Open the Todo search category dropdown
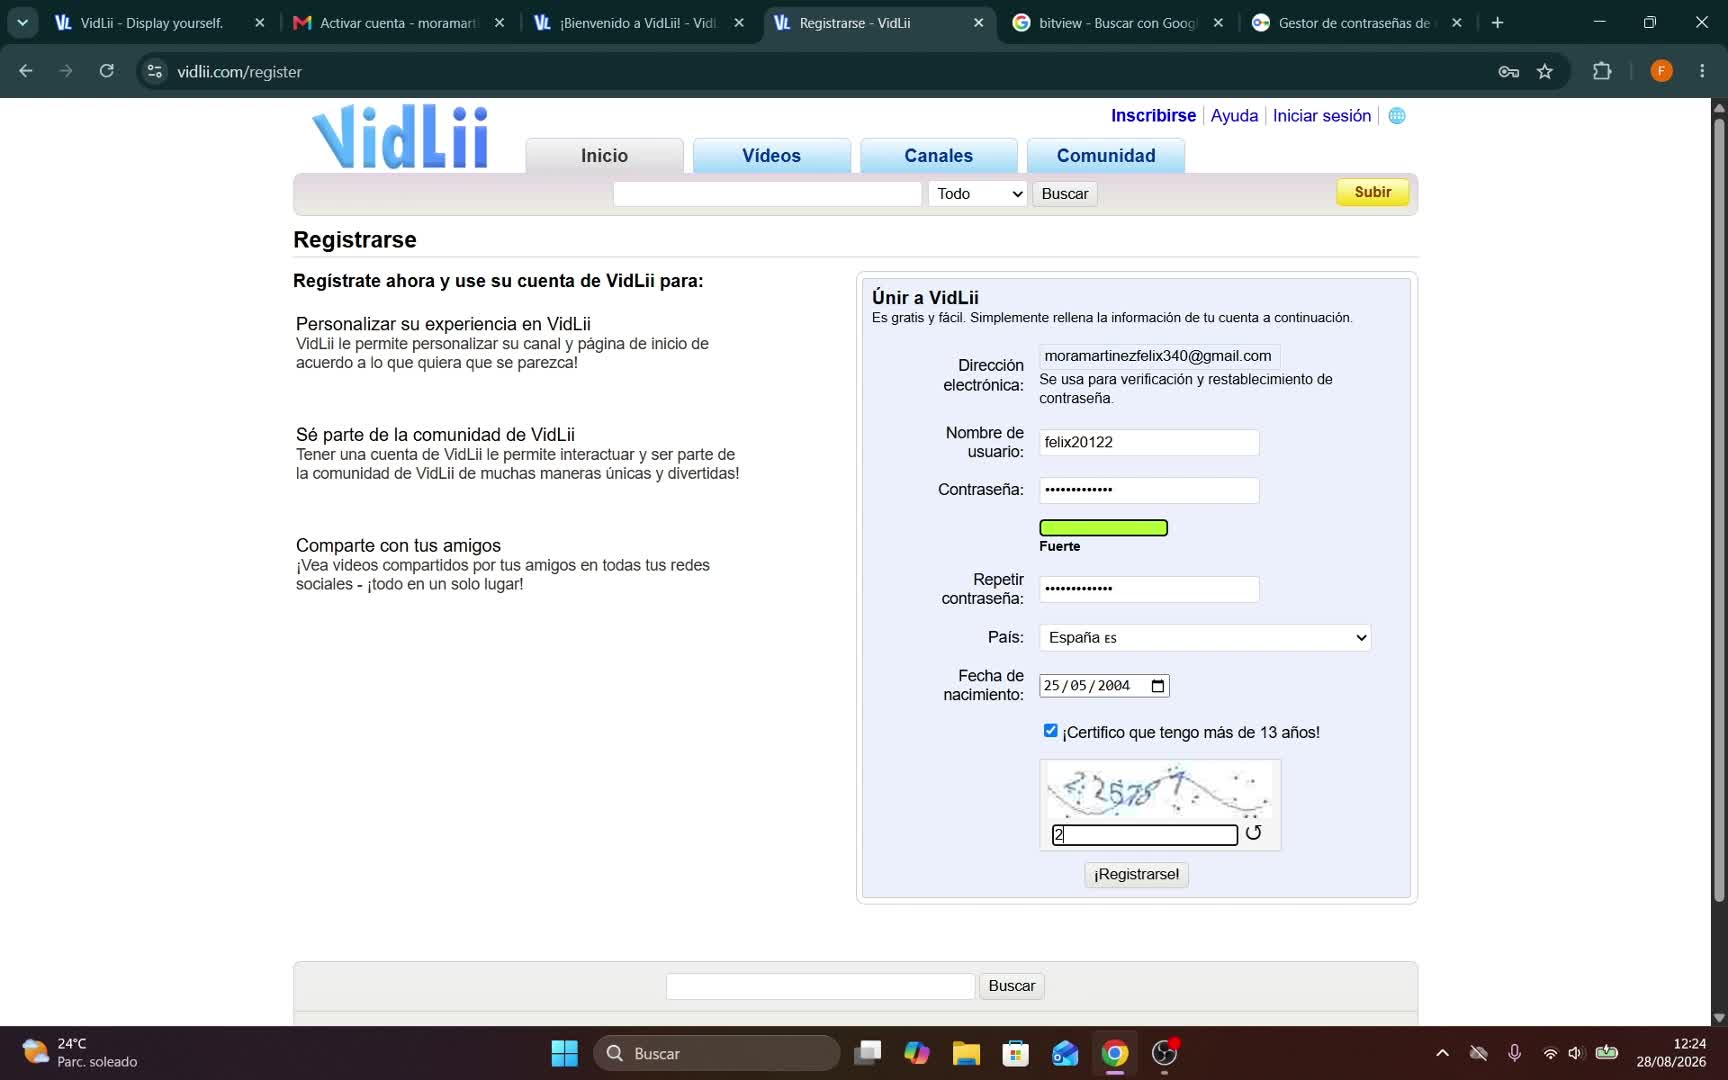The image size is (1728, 1080). click(977, 194)
